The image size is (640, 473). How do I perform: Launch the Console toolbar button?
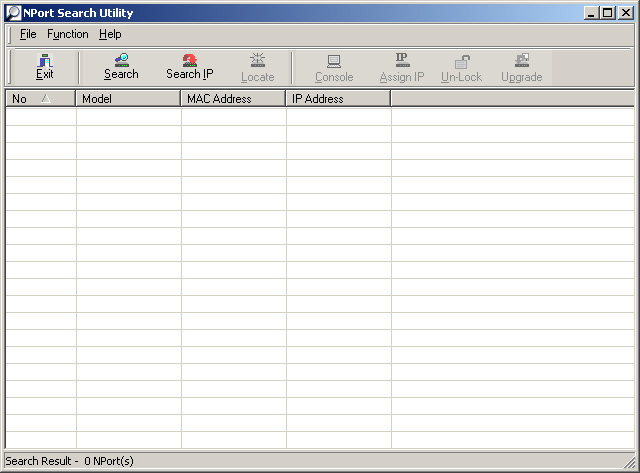pos(334,68)
